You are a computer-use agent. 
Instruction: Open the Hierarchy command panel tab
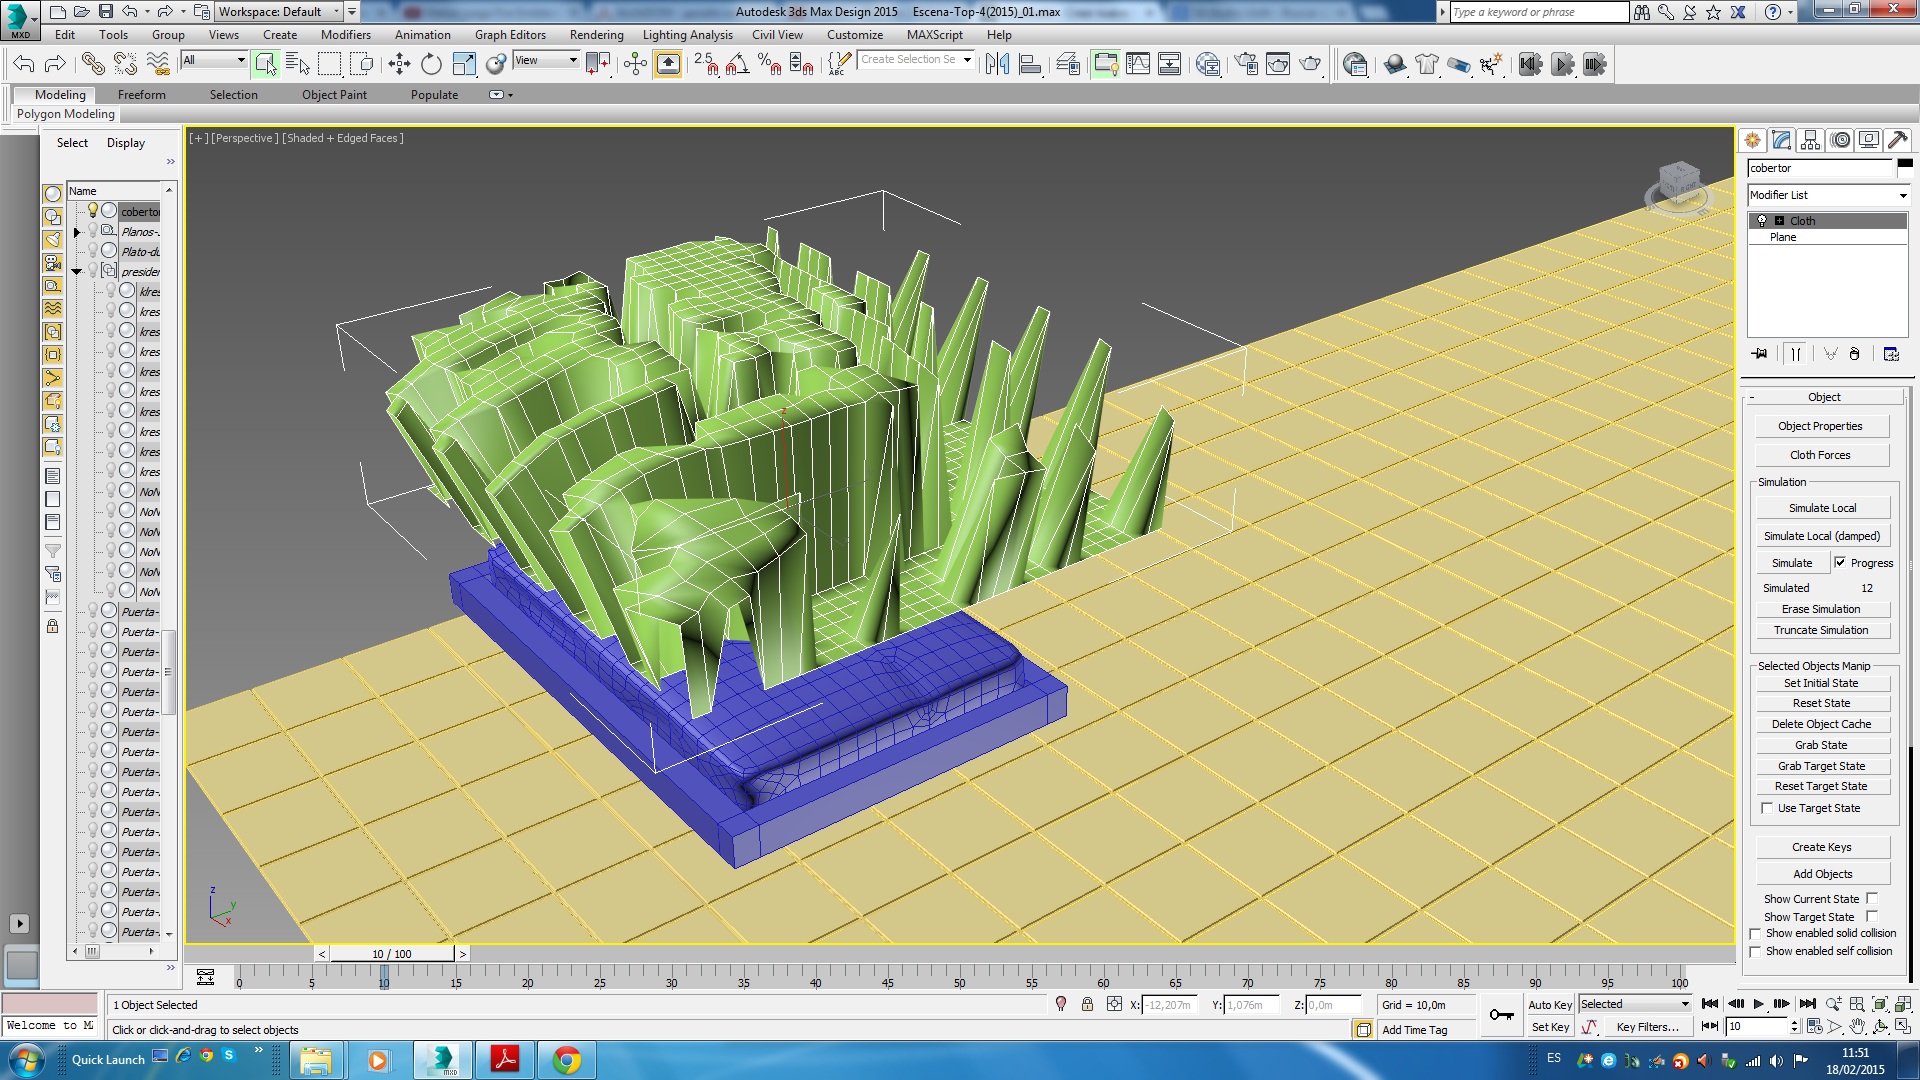pos(1811,140)
